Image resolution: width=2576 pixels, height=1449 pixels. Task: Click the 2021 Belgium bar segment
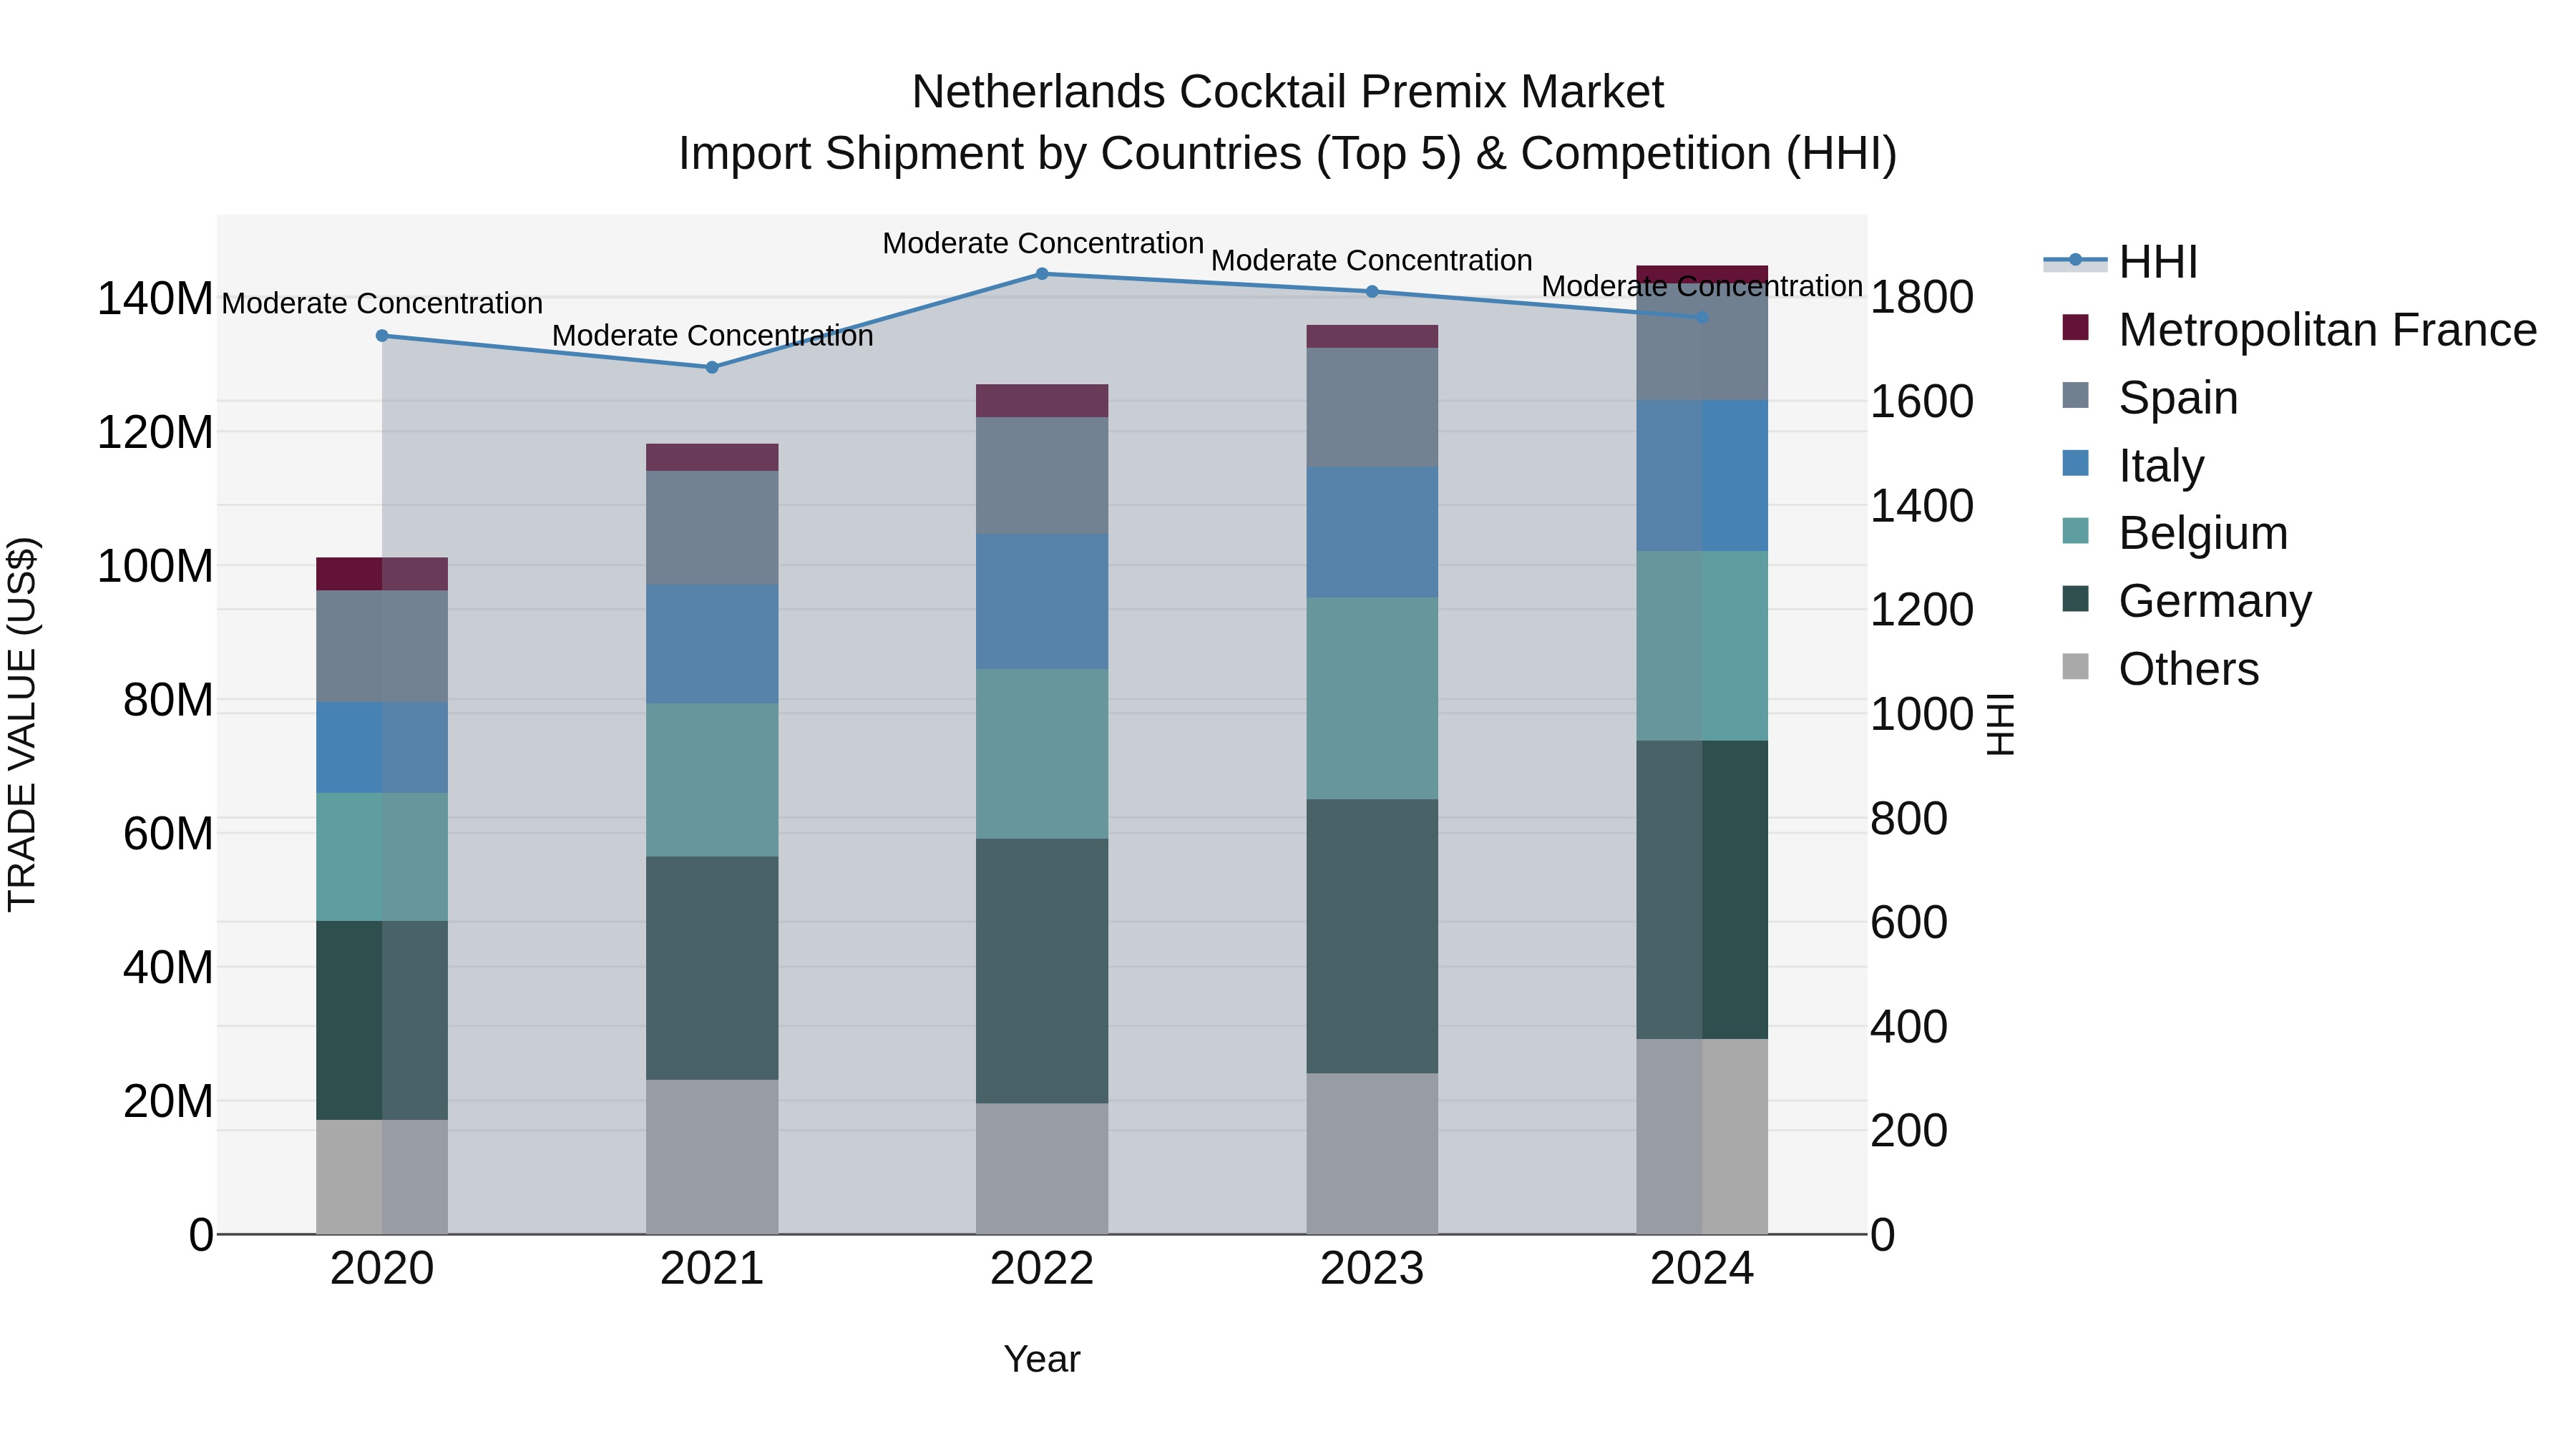[x=712, y=780]
